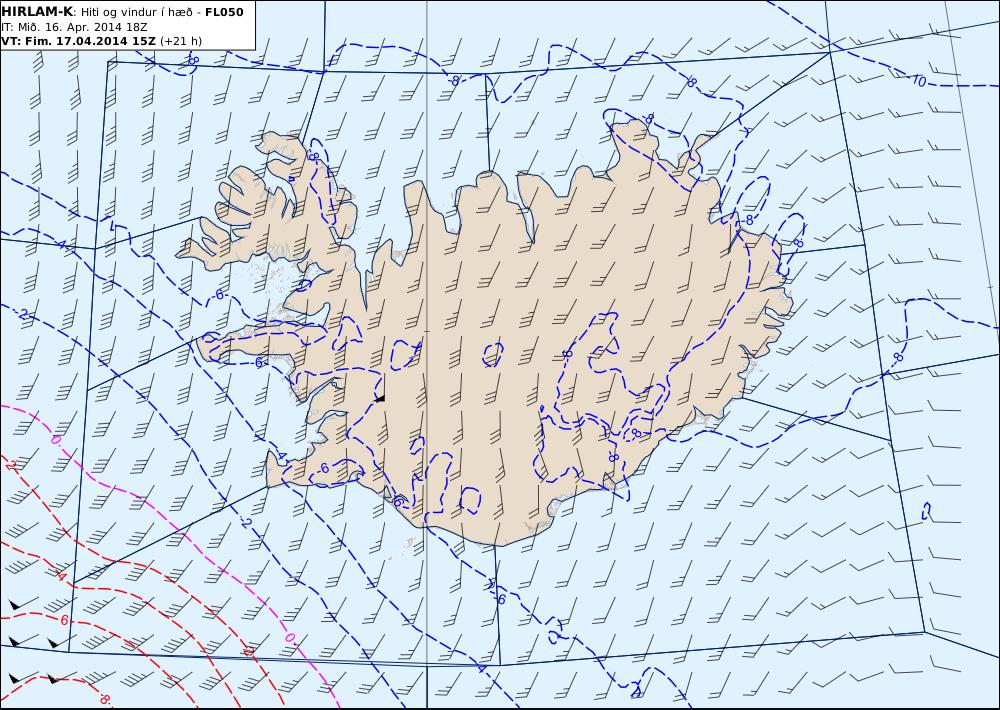Click the black pennant wind barb over western Iceland

click(x=380, y=398)
